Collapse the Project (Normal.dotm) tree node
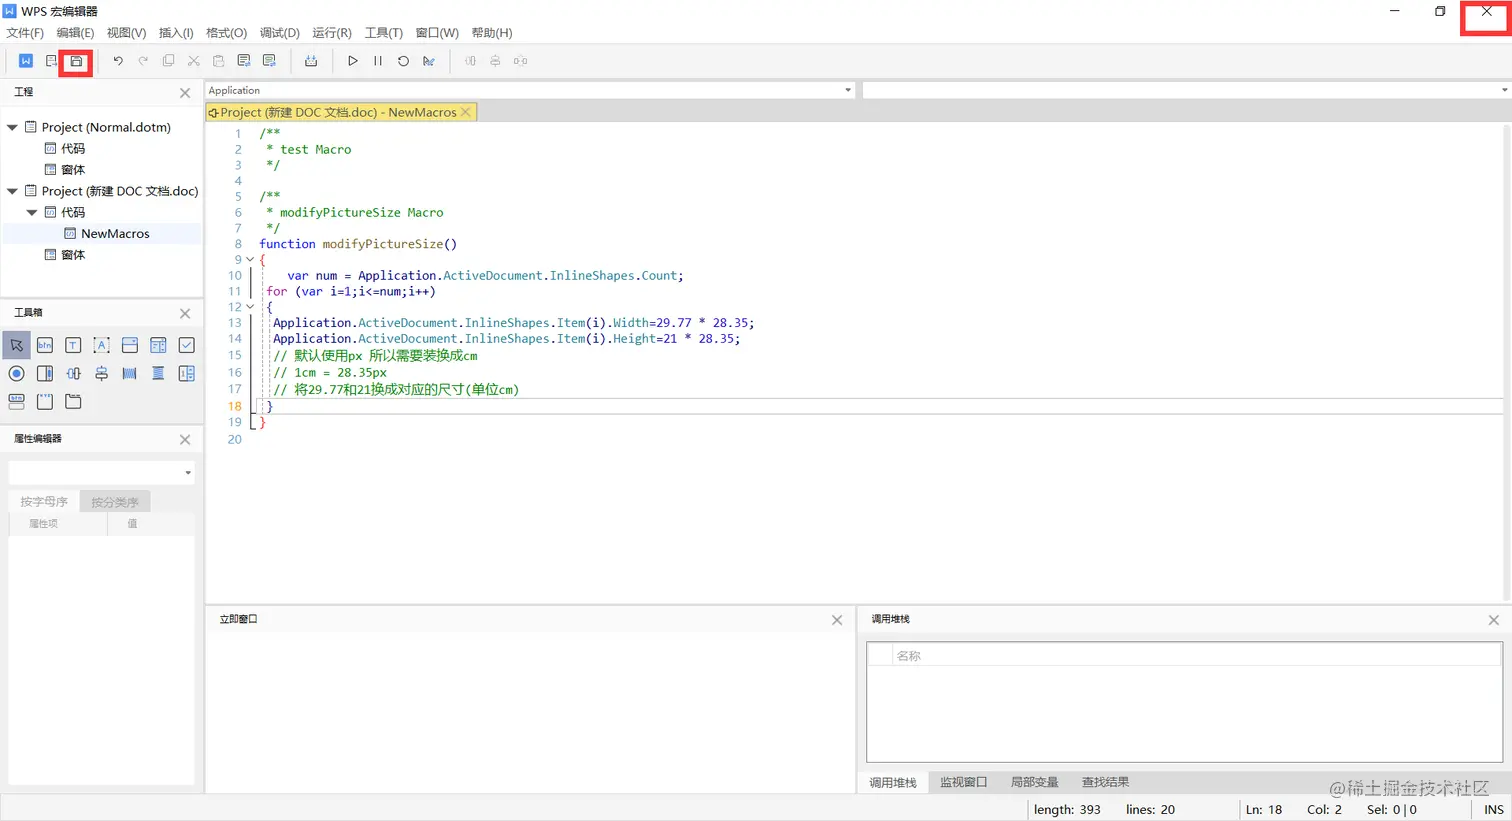The height and width of the screenshot is (821, 1512). point(12,127)
